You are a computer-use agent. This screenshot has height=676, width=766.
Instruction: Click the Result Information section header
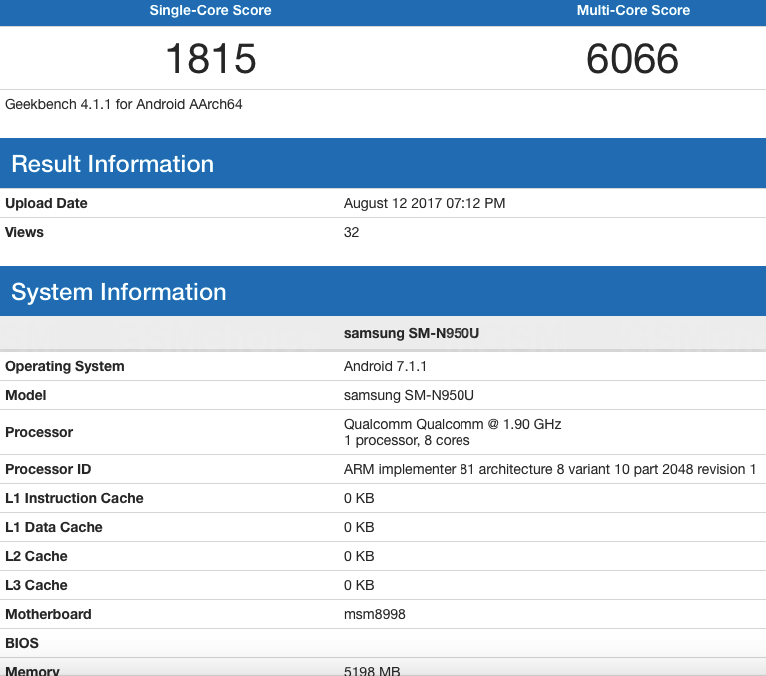tap(112, 164)
